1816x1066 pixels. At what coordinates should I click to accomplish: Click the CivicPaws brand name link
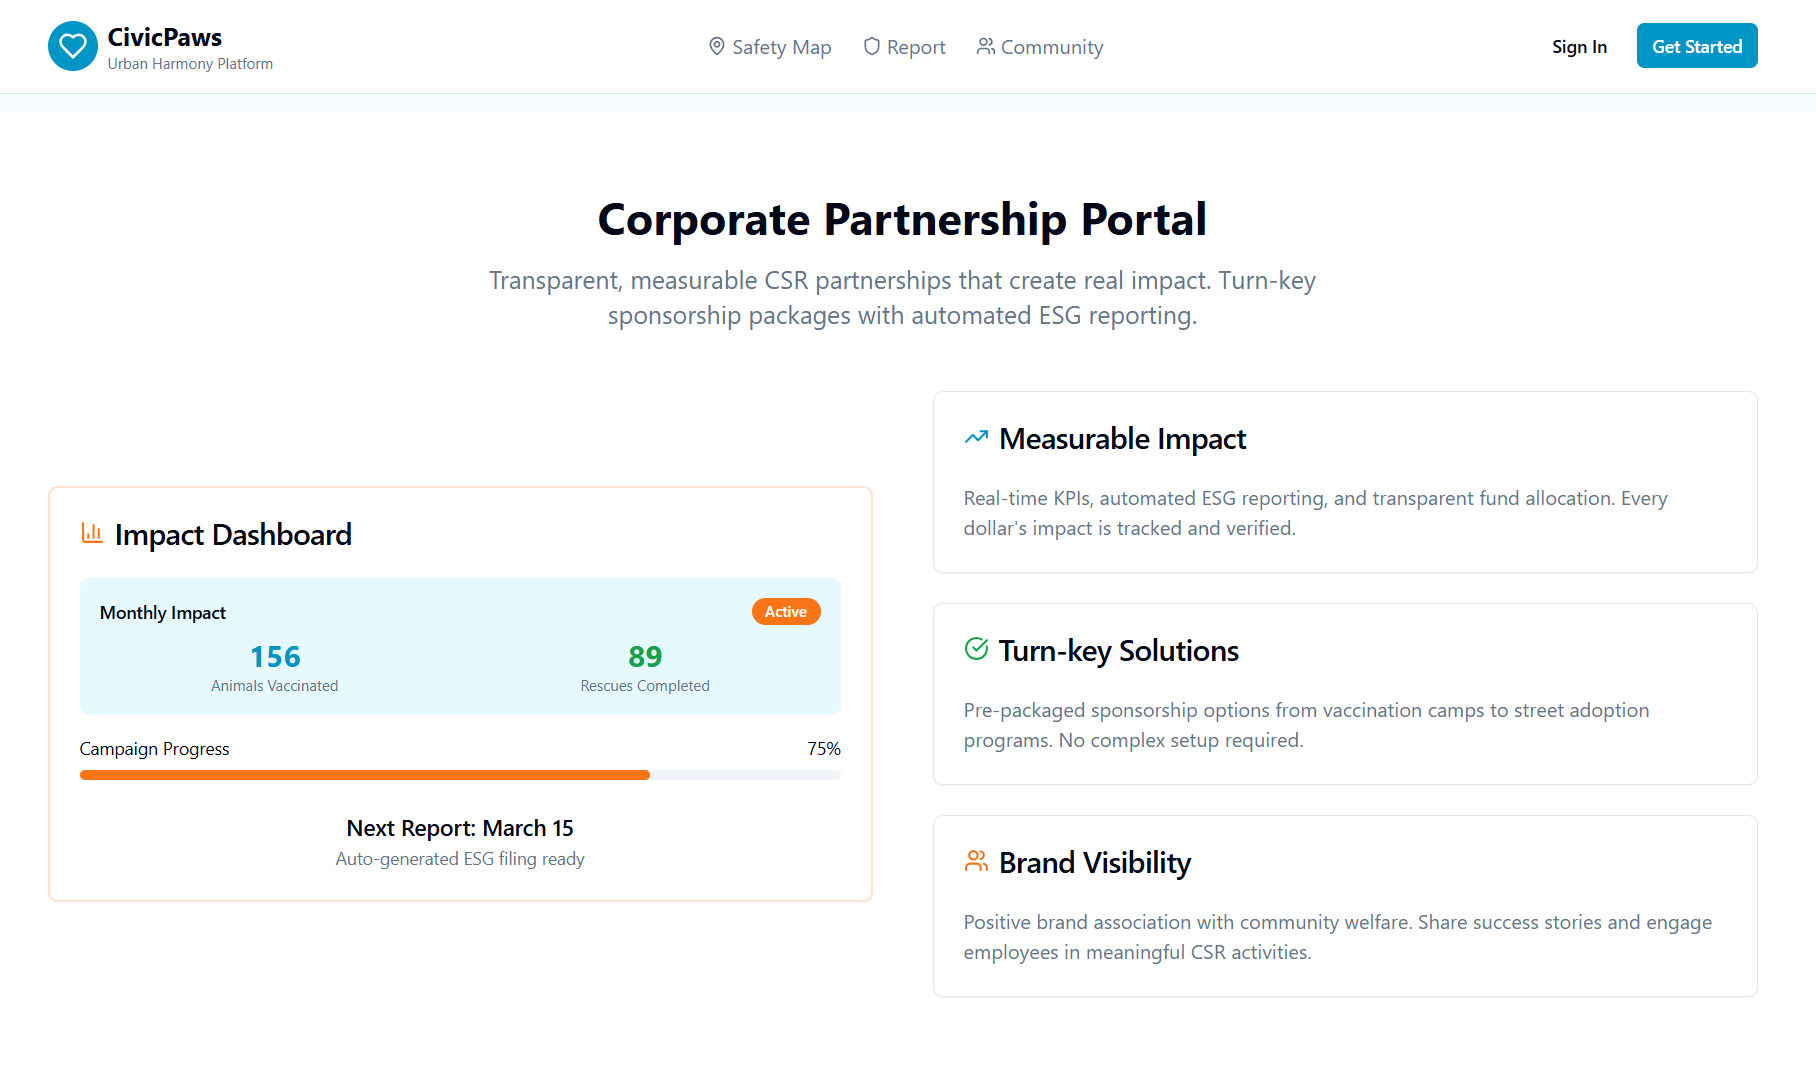[165, 37]
